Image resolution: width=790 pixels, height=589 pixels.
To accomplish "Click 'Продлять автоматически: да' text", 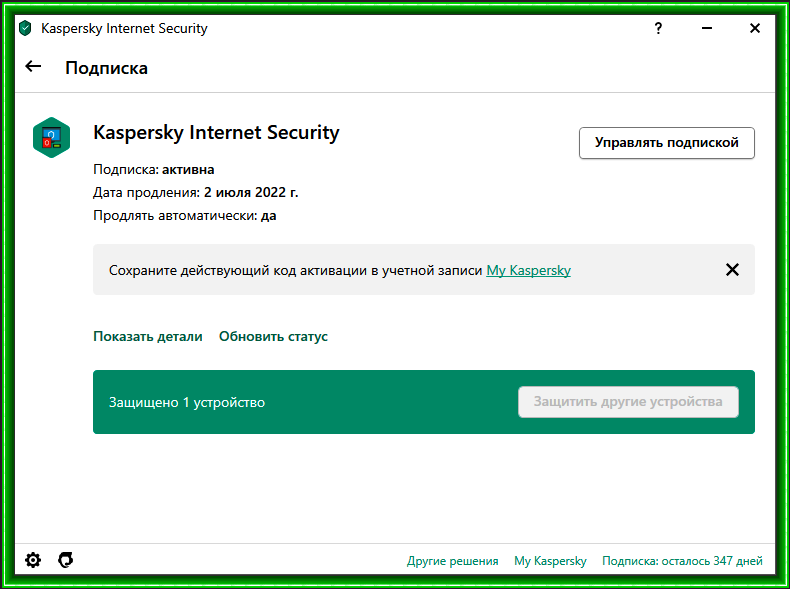I will tap(185, 216).
